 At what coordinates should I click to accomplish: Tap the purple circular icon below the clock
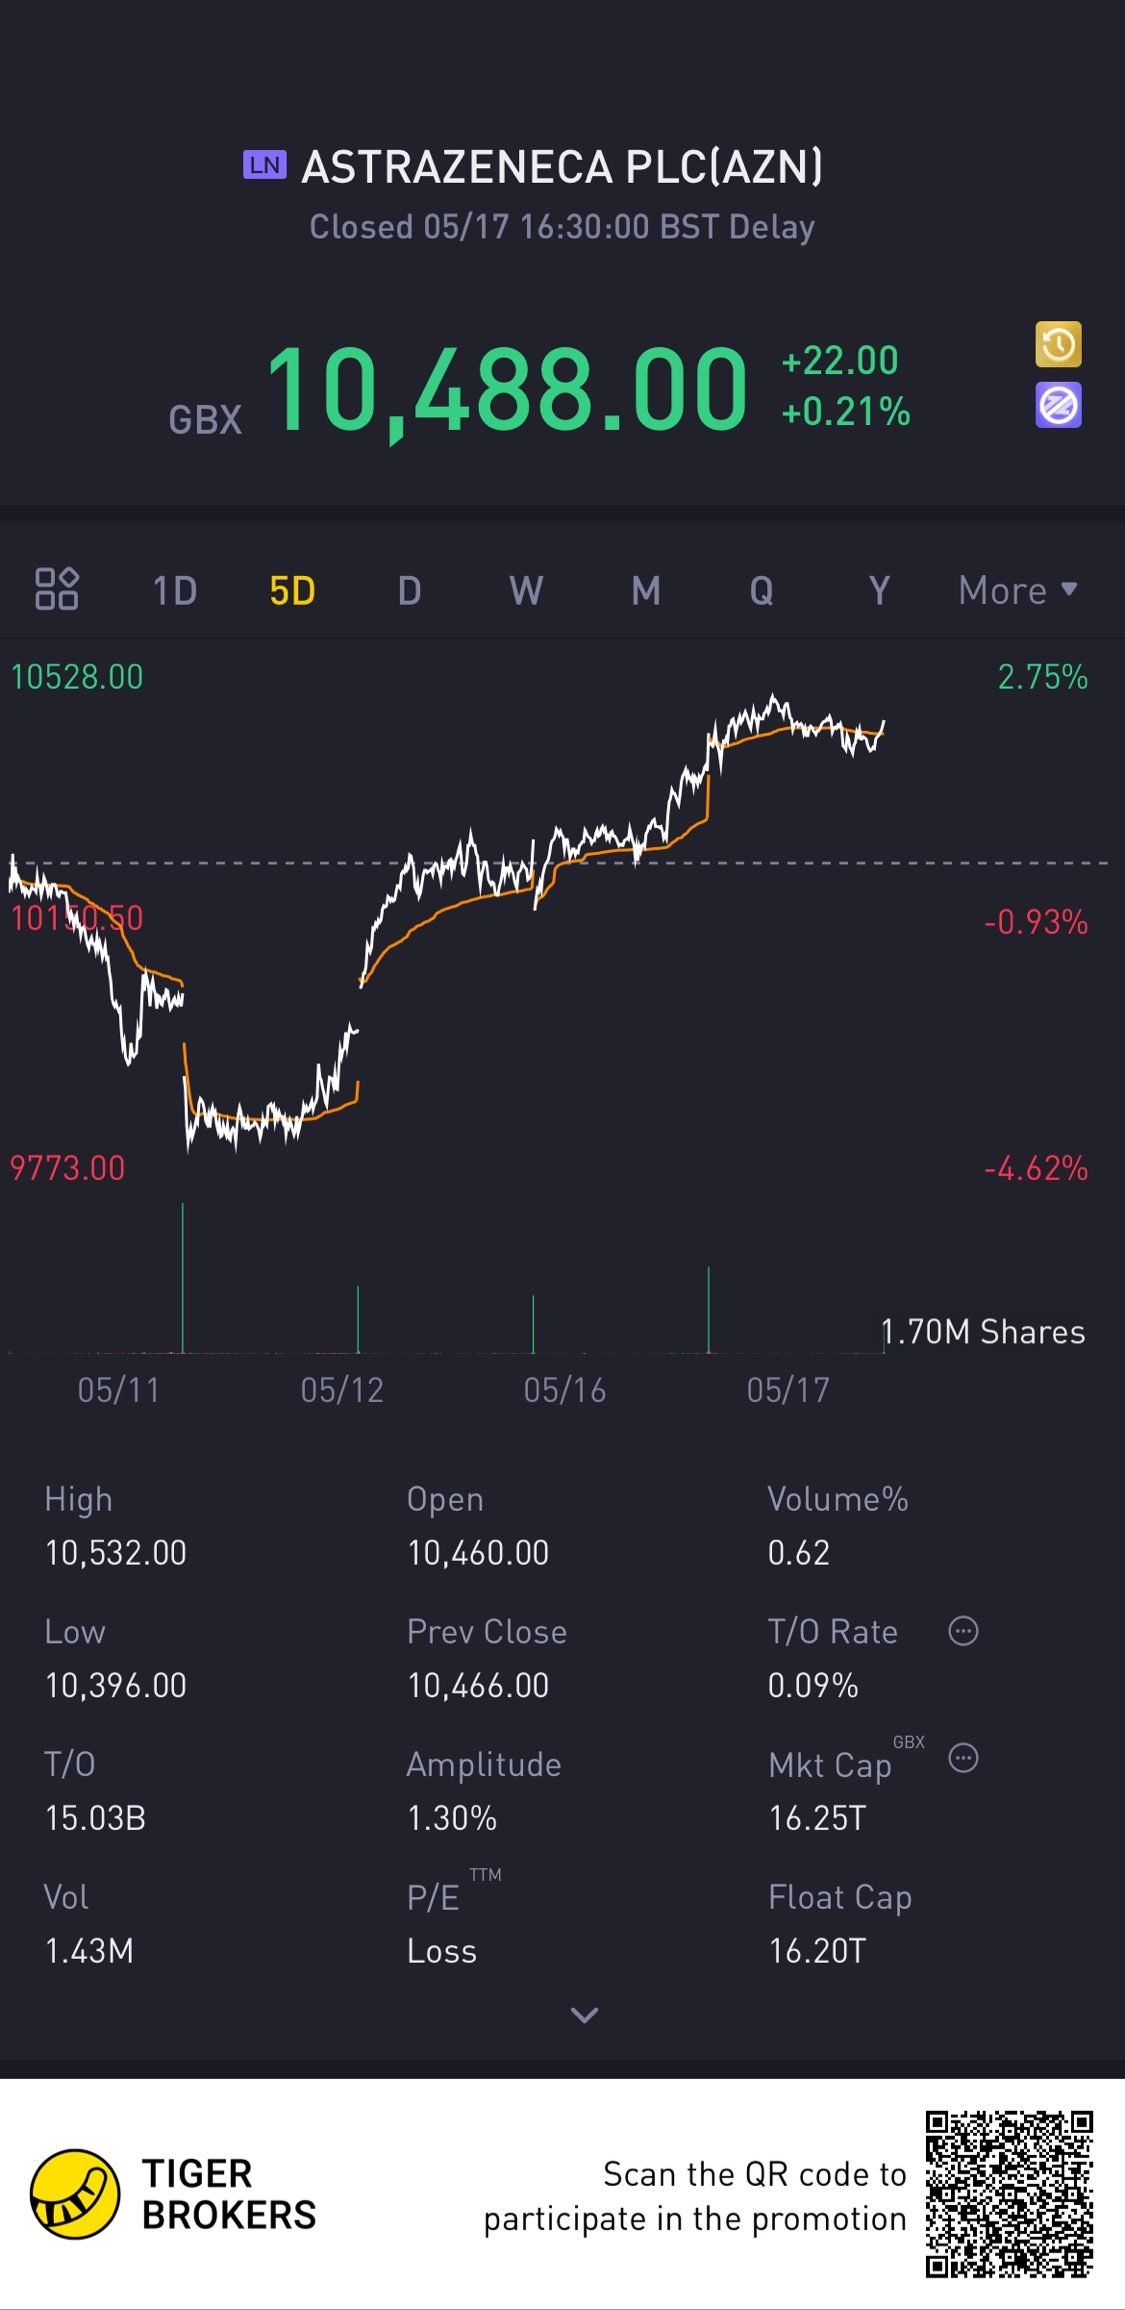[x=1058, y=406]
